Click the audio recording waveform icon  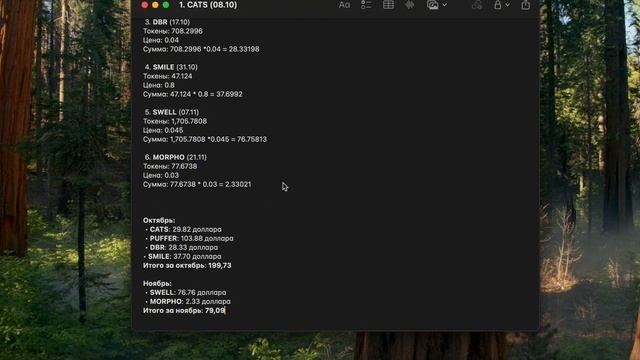pos(409,5)
